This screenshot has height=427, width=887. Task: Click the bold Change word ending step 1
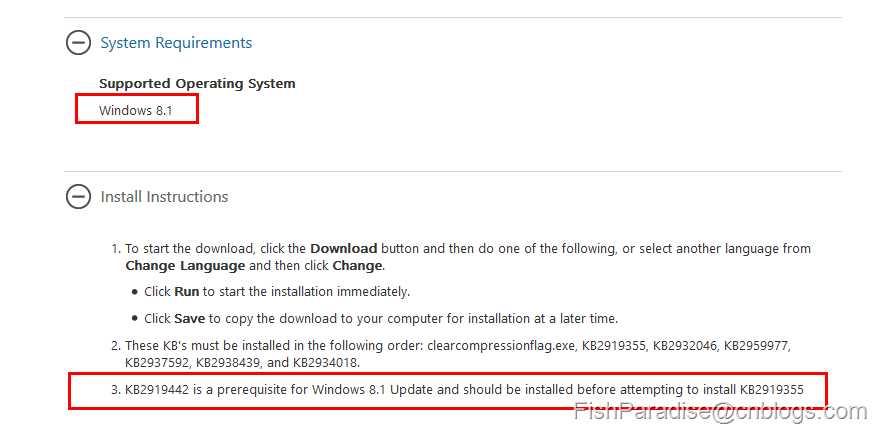pos(357,266)
